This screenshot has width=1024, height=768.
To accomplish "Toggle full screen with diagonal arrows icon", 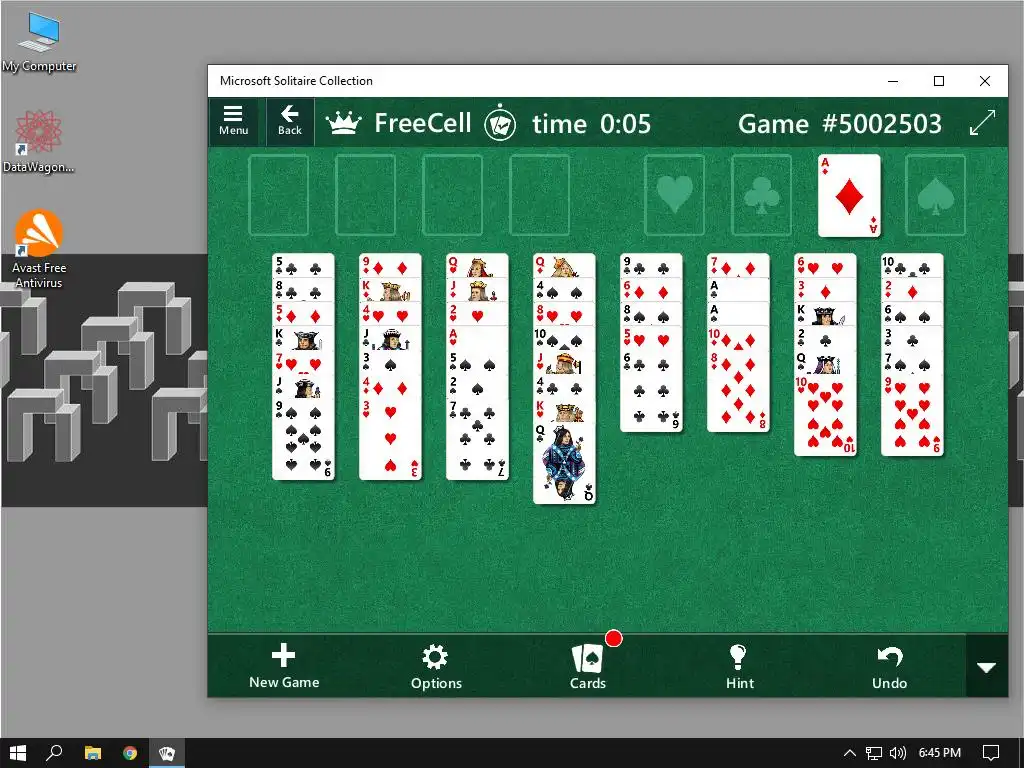I will 982,123.
